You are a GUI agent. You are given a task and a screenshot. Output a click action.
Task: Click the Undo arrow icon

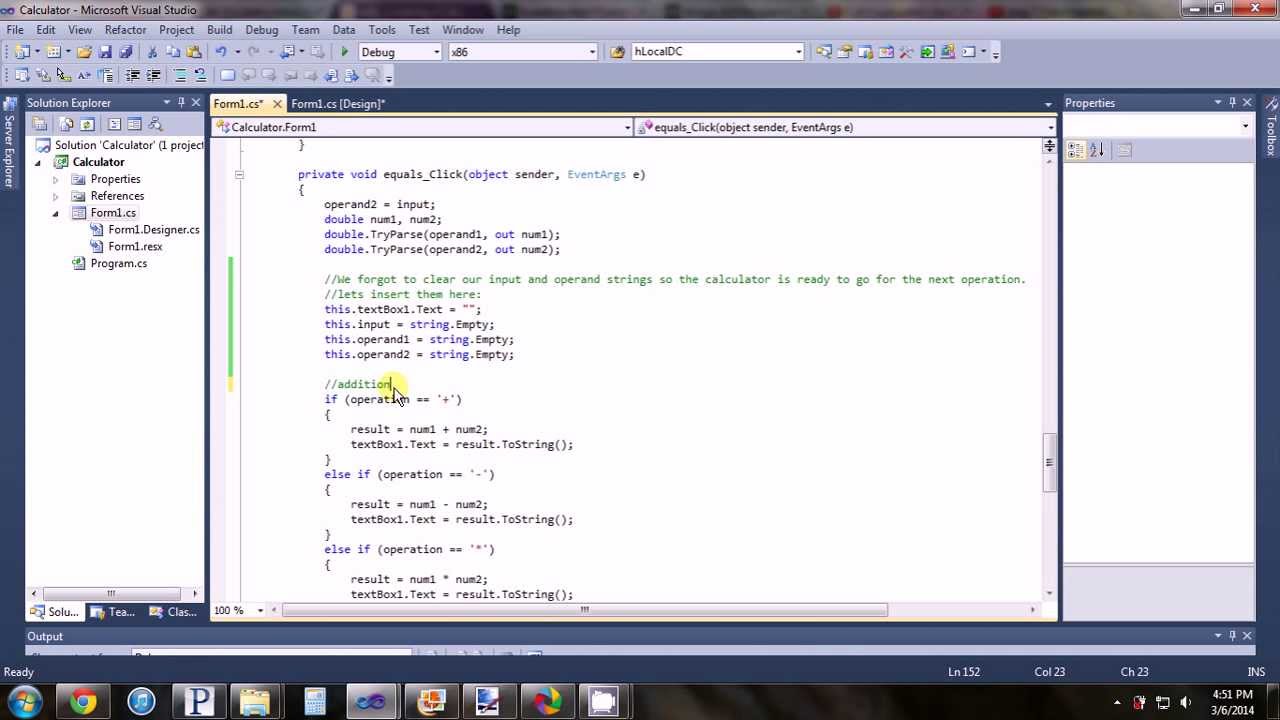point(221,52)
